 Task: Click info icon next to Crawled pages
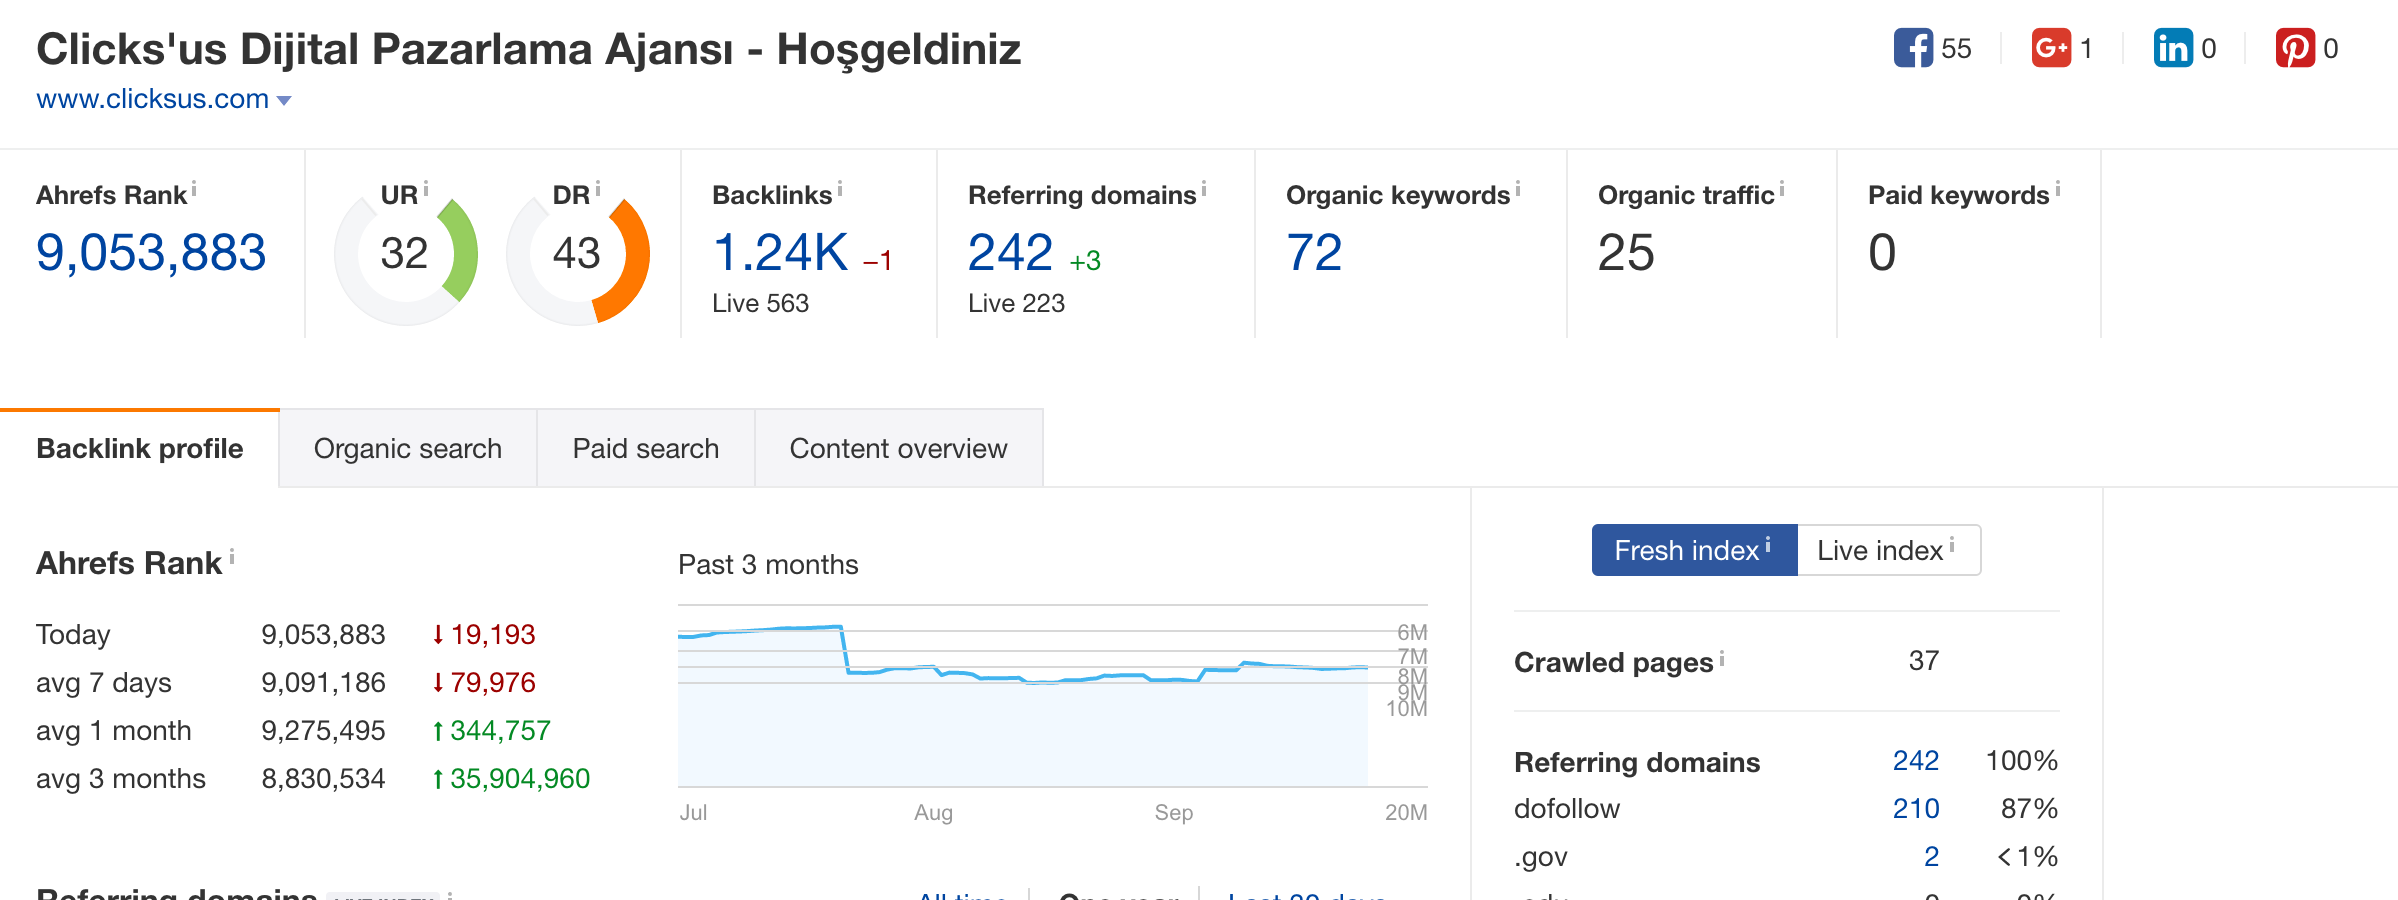1721,658
